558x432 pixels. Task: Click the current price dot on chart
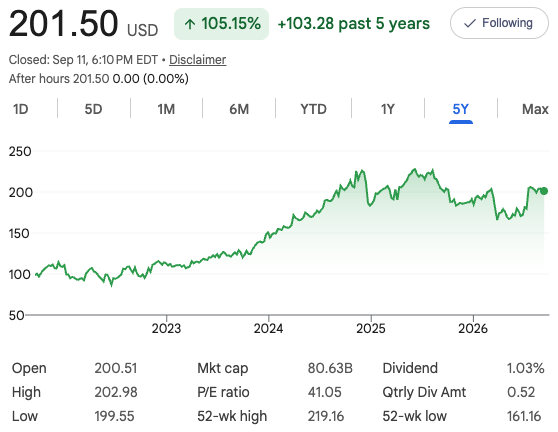[x=544, y=191]
